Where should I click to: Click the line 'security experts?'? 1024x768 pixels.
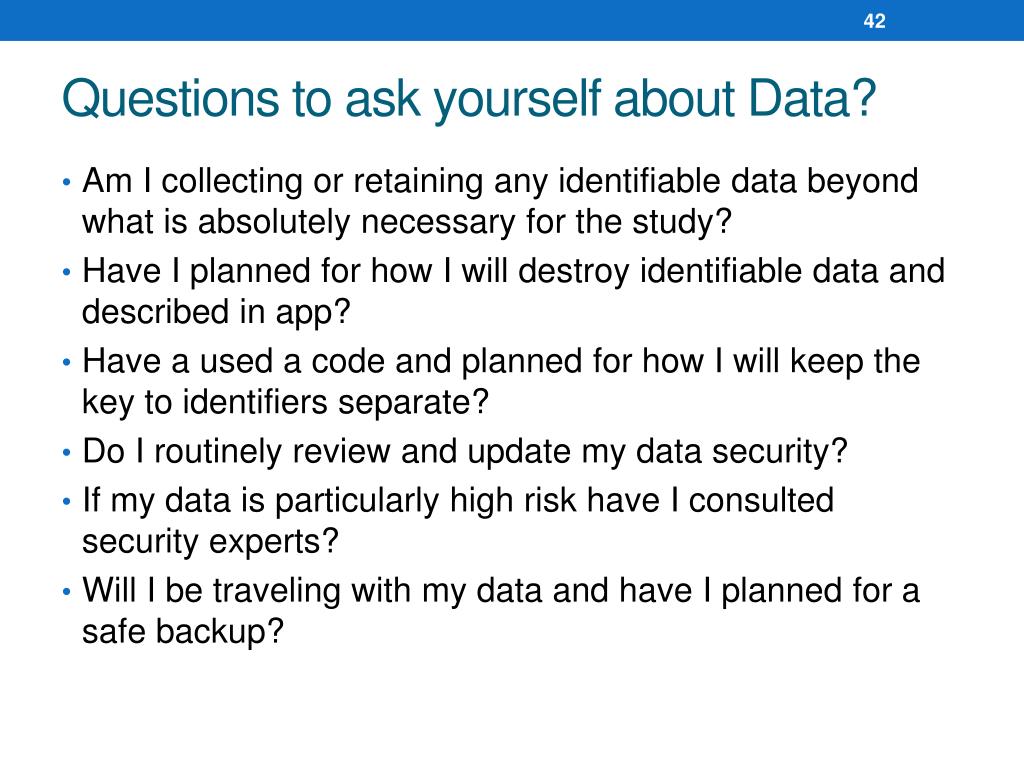tap(210, 542)
